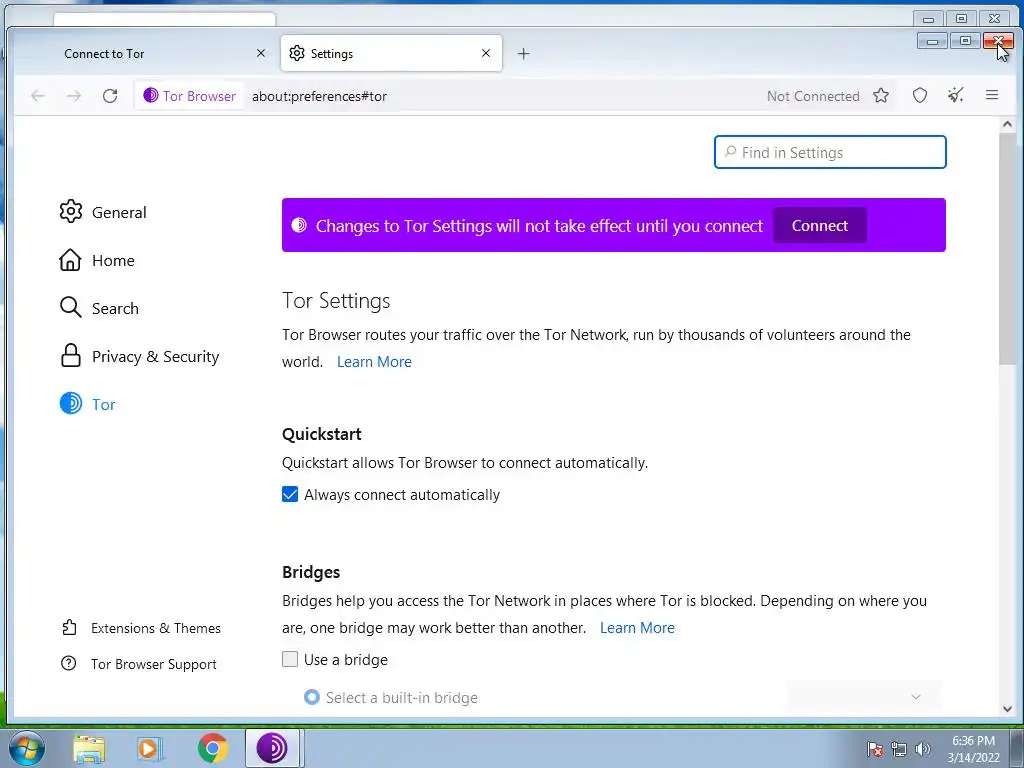Click the Tor Browser identity icon in address bar

point(189,96)
